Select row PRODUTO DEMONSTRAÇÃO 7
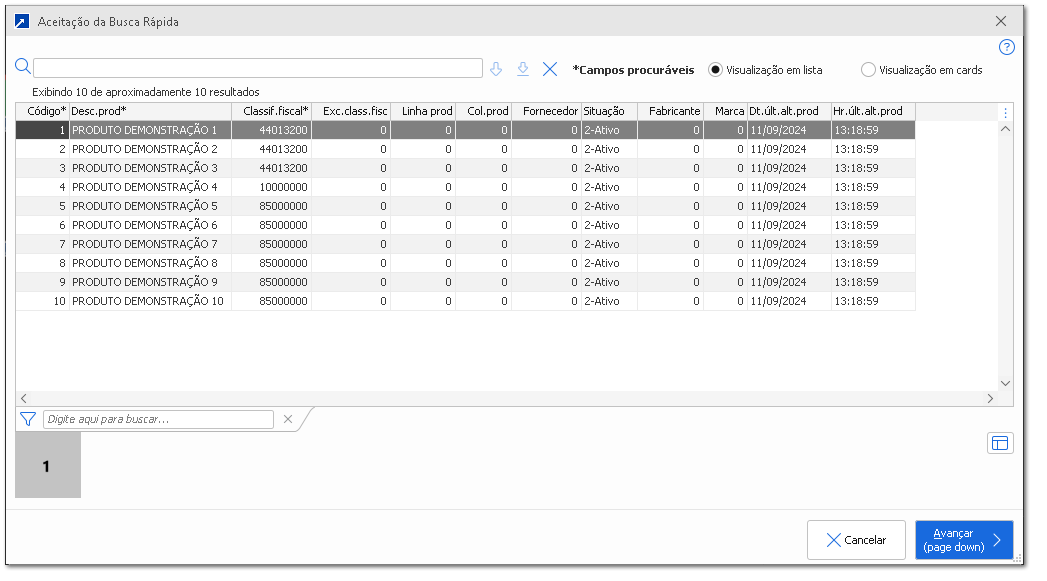 (x=465, y=244)
